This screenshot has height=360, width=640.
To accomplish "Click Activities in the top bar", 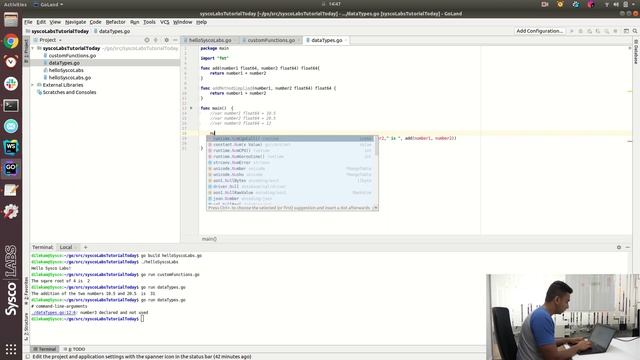I will (x=15, y=4).
